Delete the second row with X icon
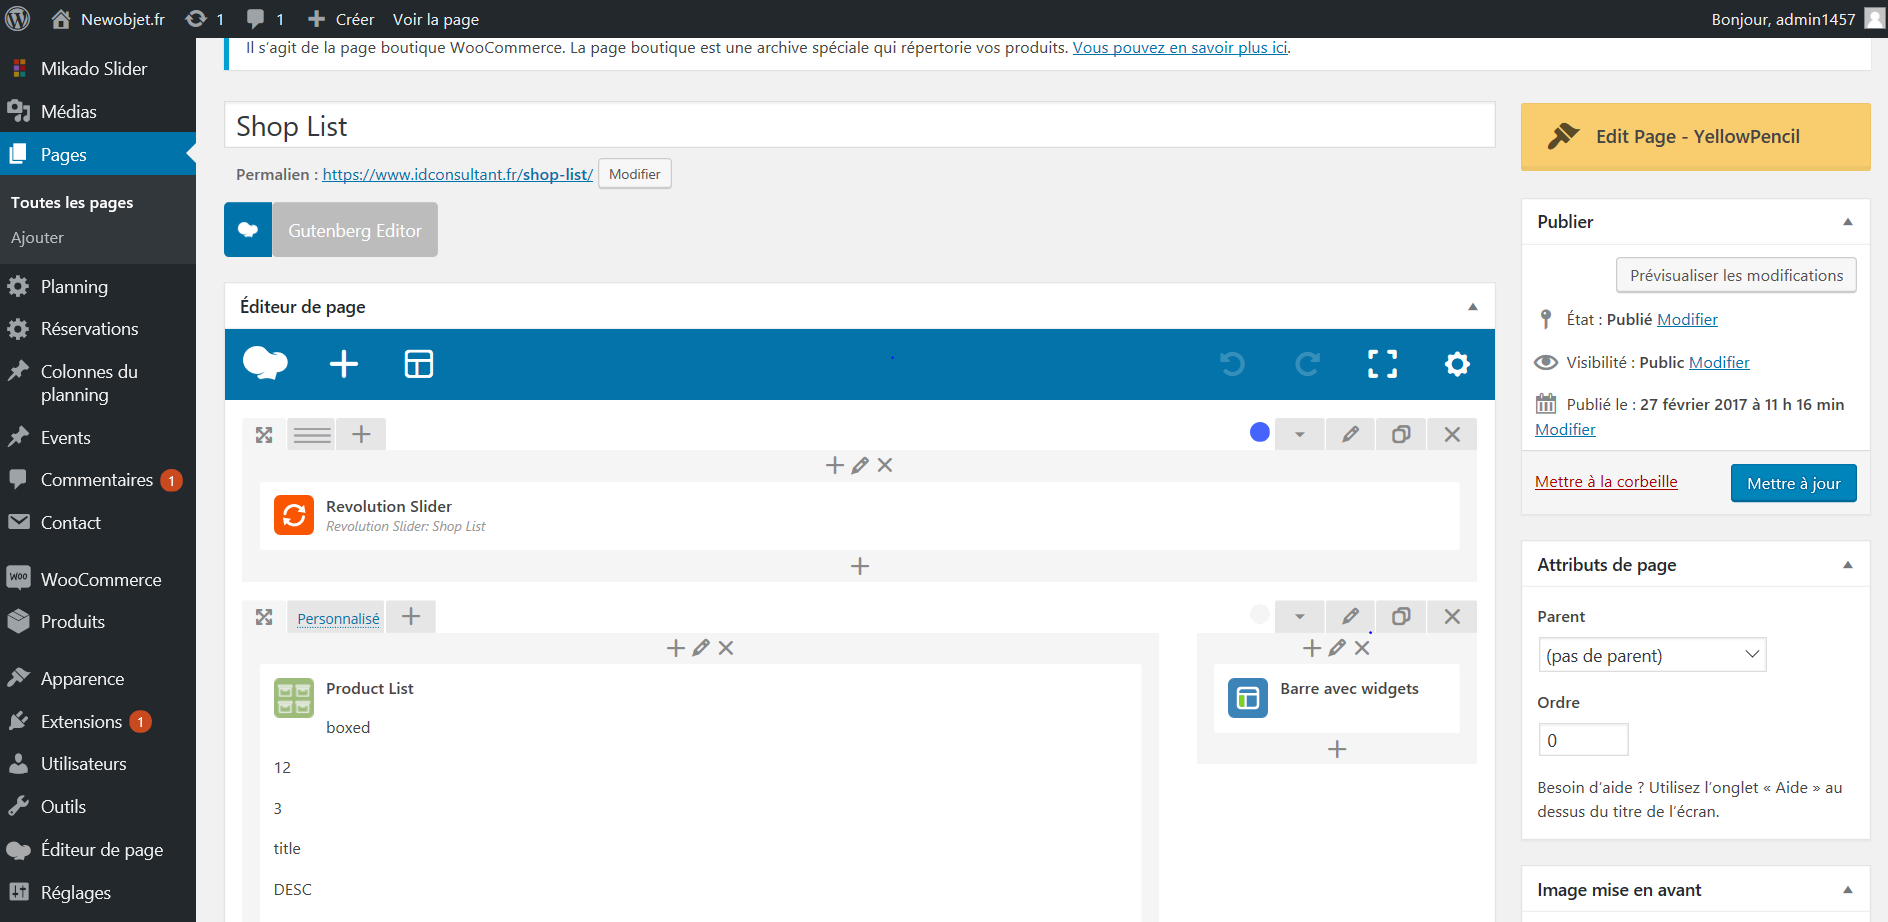 point(1452,616)
